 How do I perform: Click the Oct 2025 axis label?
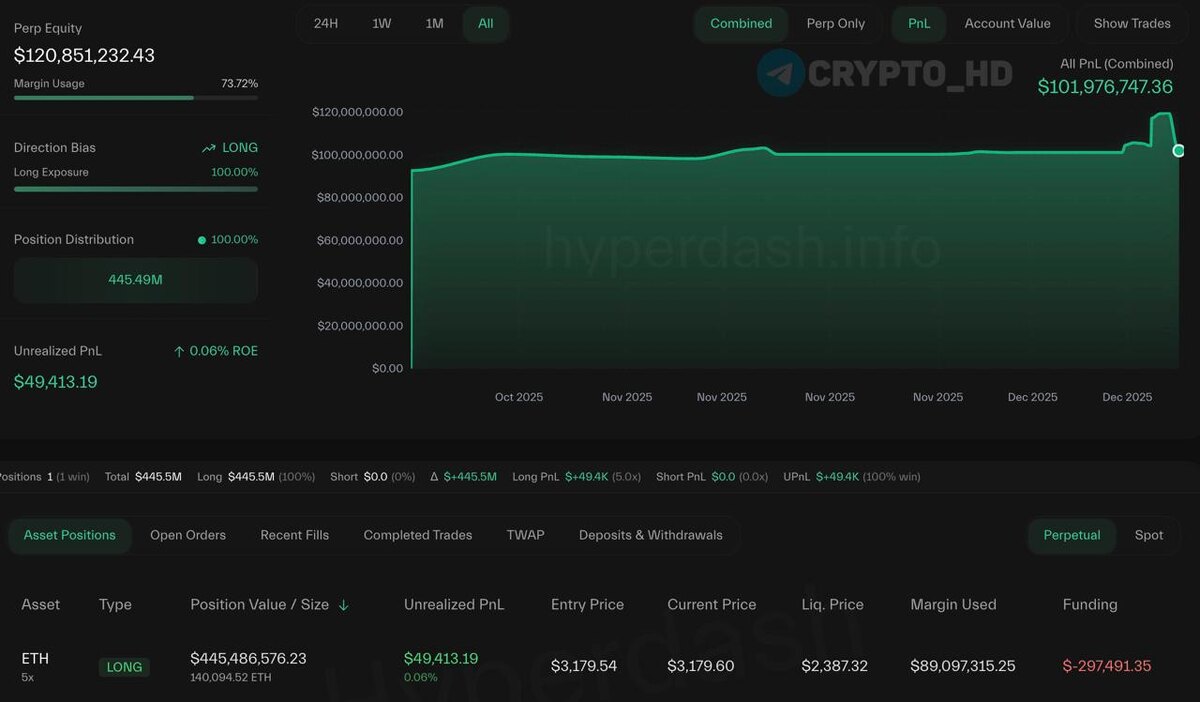[x=519, y=397]
